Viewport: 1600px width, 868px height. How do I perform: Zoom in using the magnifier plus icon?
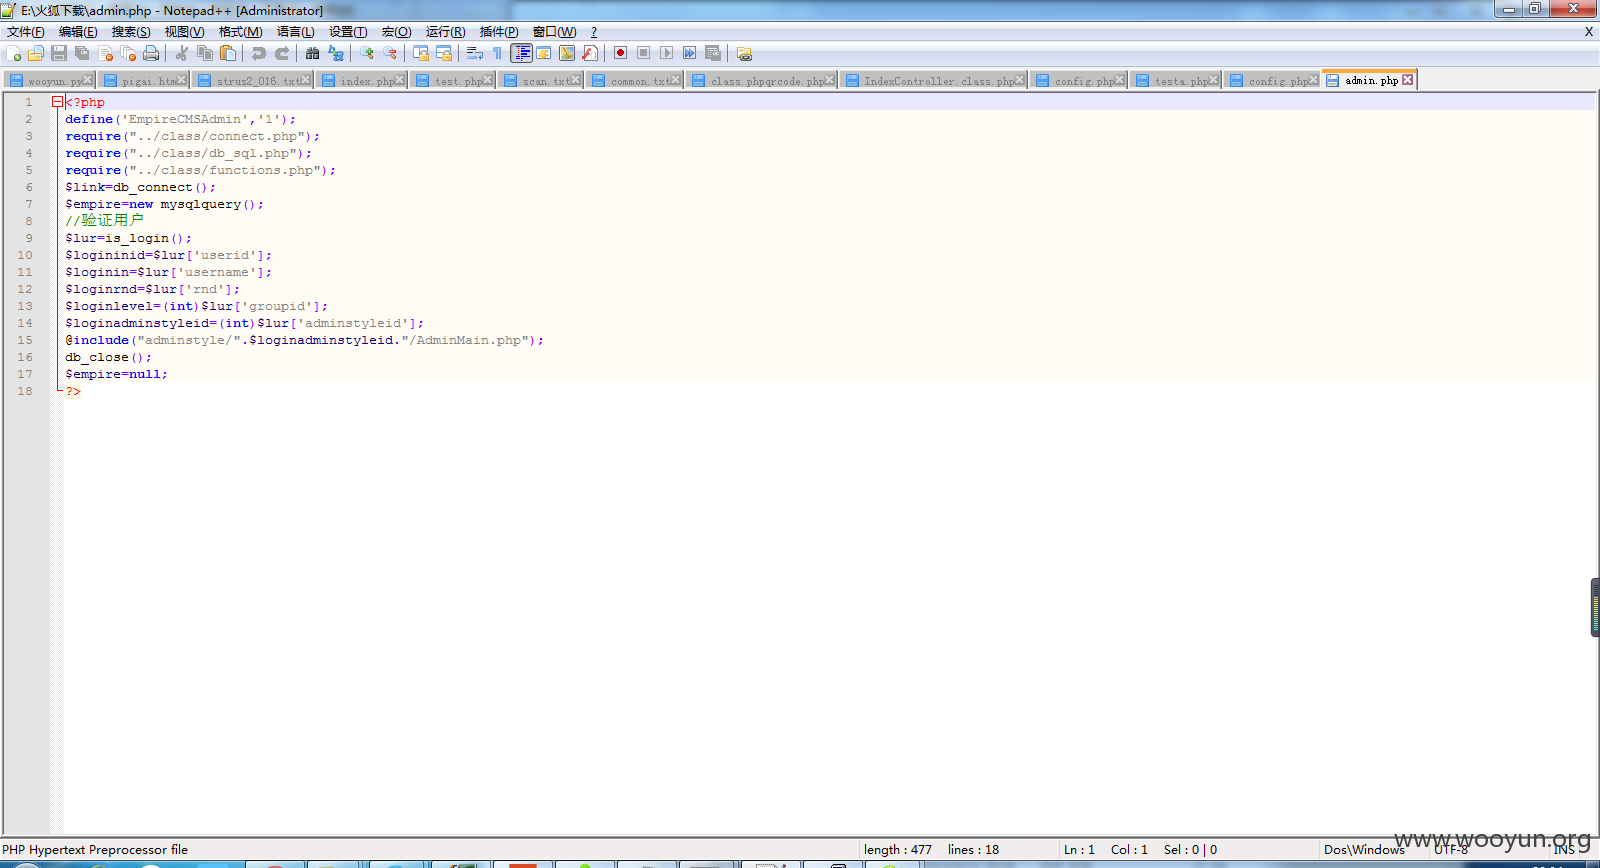point(367,53)
